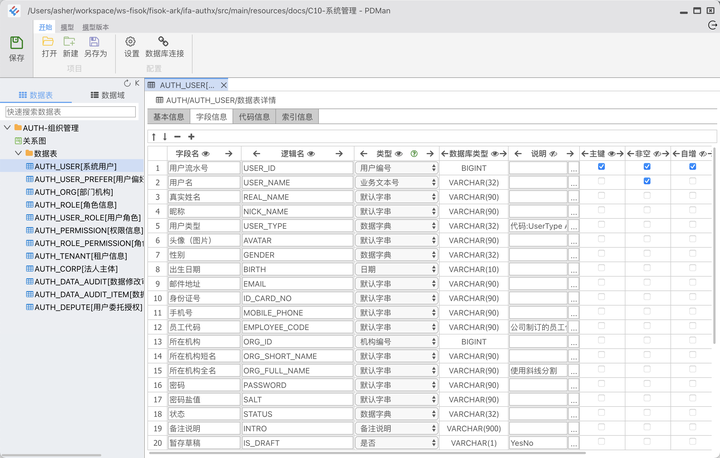Viewport: 720px width, 458px height.
Task: Collapse the 数据表 folder node
Action: pos(18,153)
